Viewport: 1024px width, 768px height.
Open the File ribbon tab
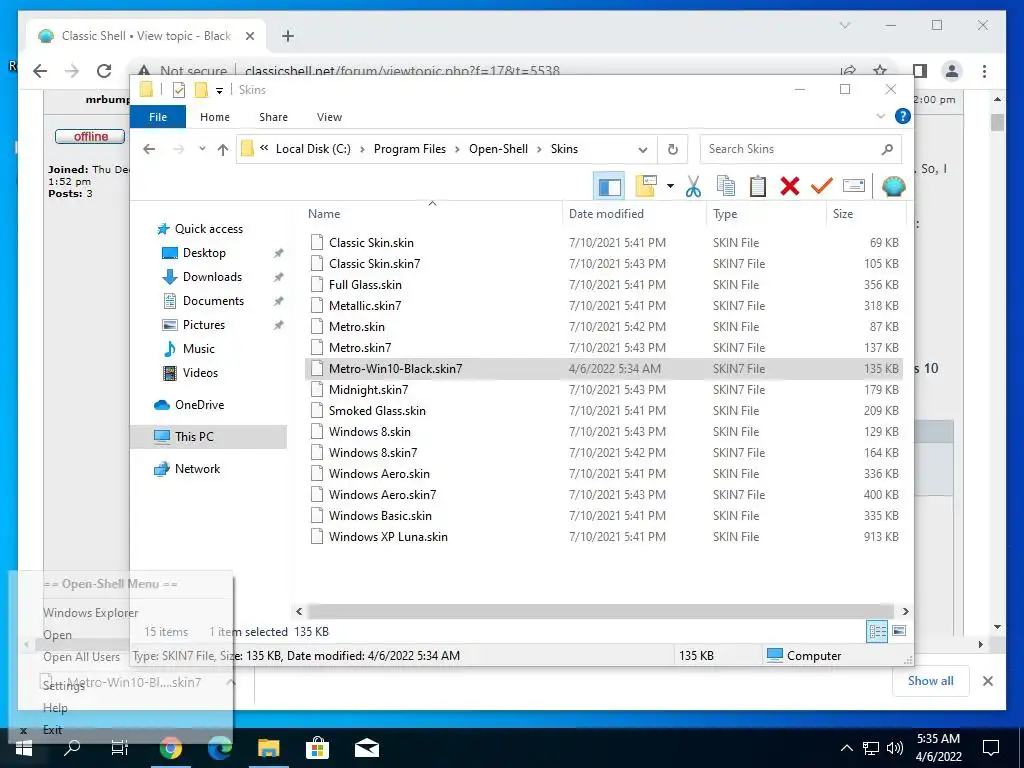[158, 117]
